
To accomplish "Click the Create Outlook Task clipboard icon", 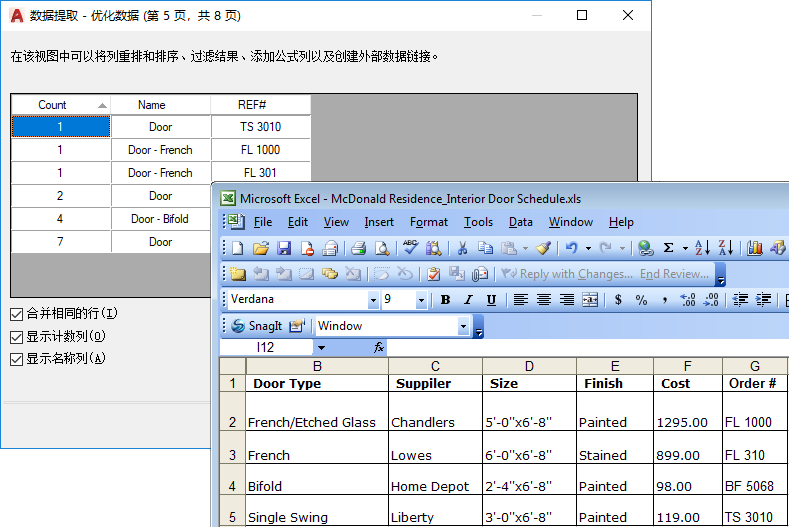I will click(x=433, y=273).
